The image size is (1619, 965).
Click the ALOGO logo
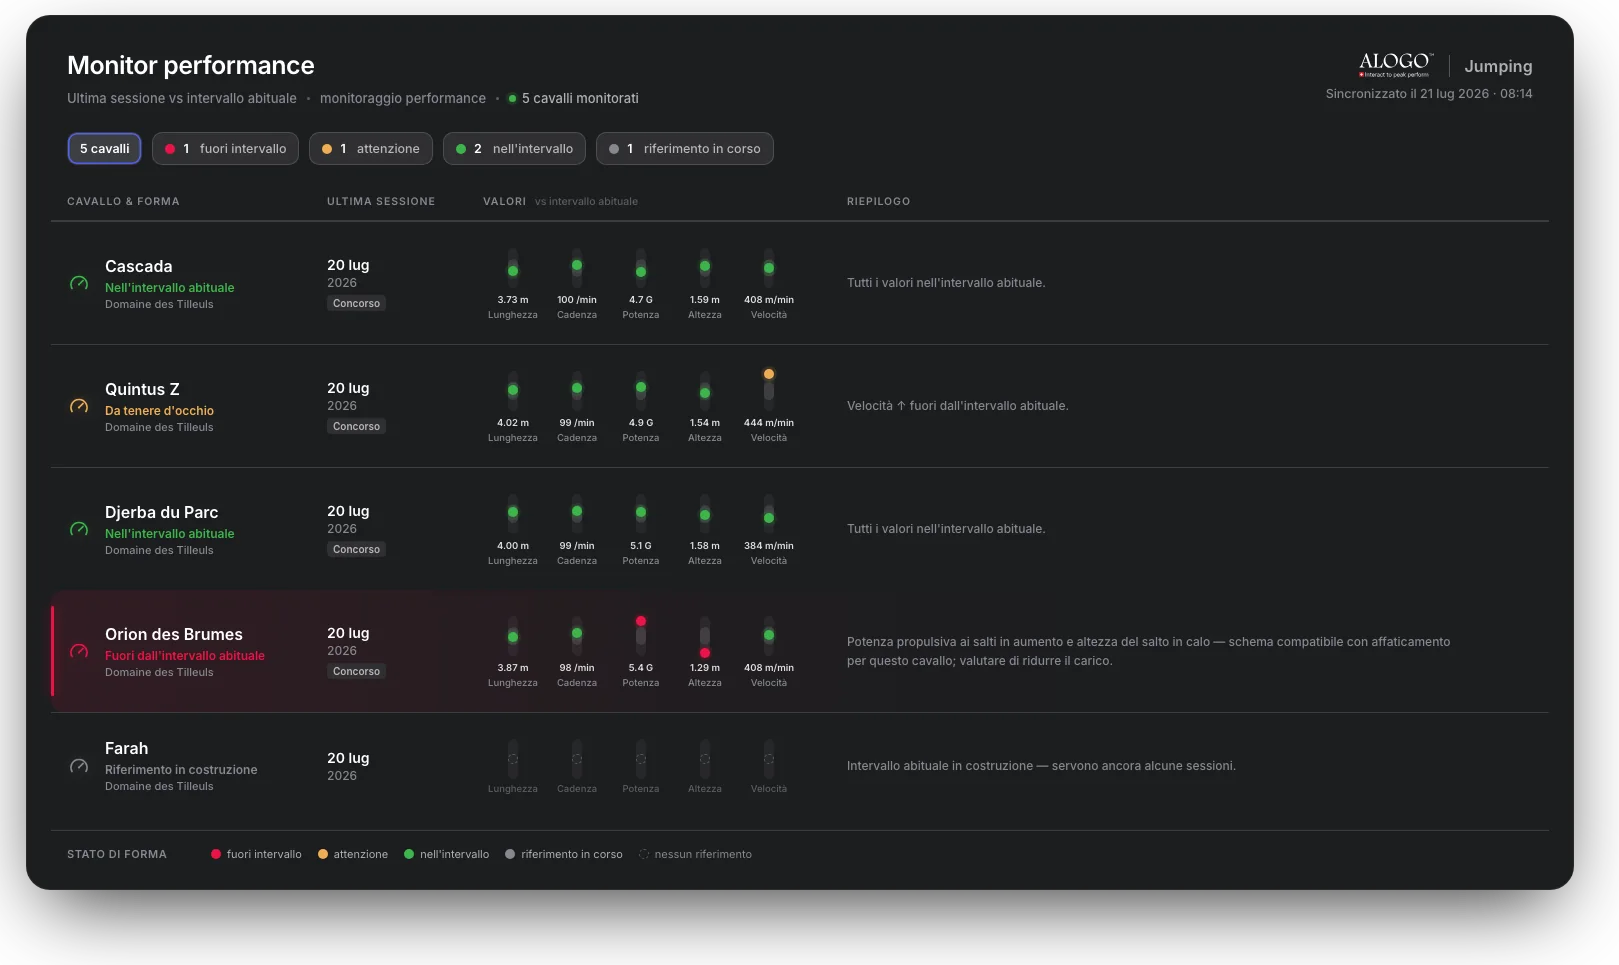[x=1395, y=65]
